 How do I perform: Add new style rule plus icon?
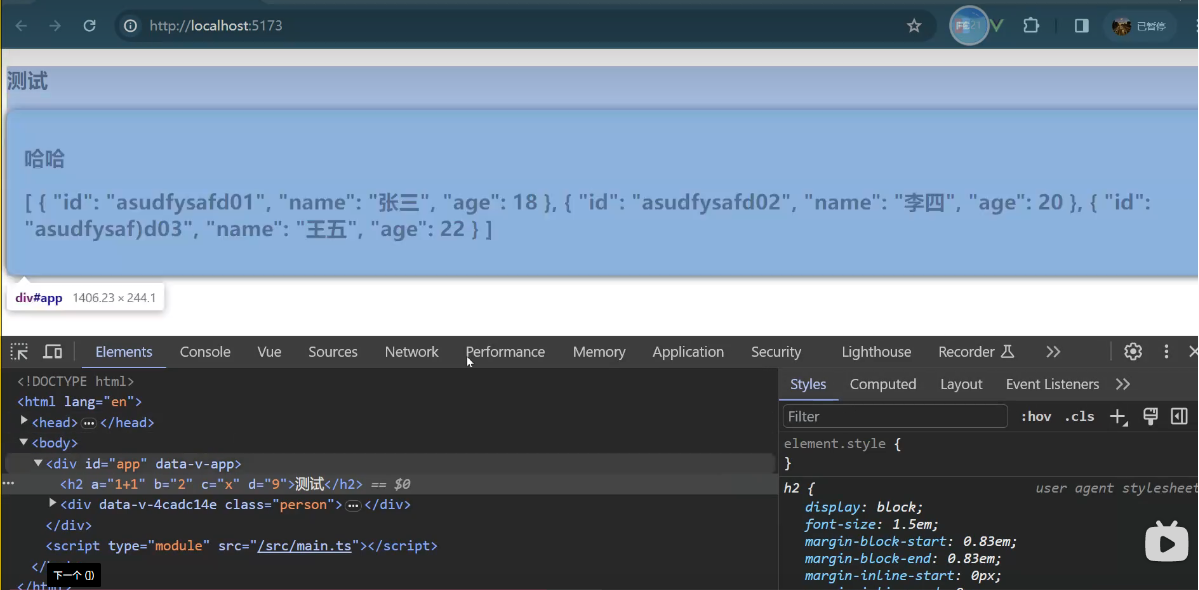click(x=1119, y=417)
